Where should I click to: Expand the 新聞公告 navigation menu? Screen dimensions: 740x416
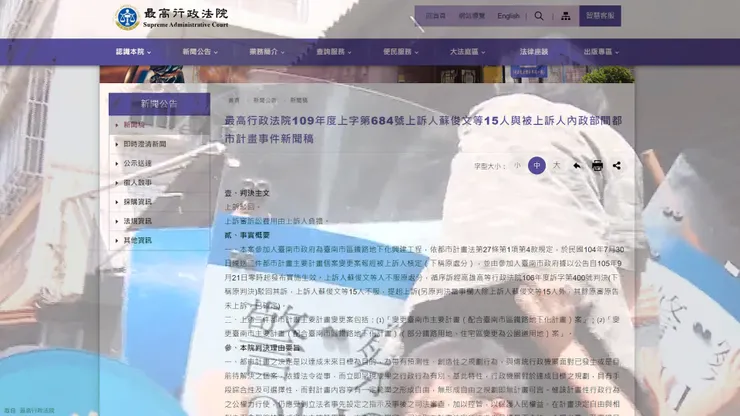point(200,52)
